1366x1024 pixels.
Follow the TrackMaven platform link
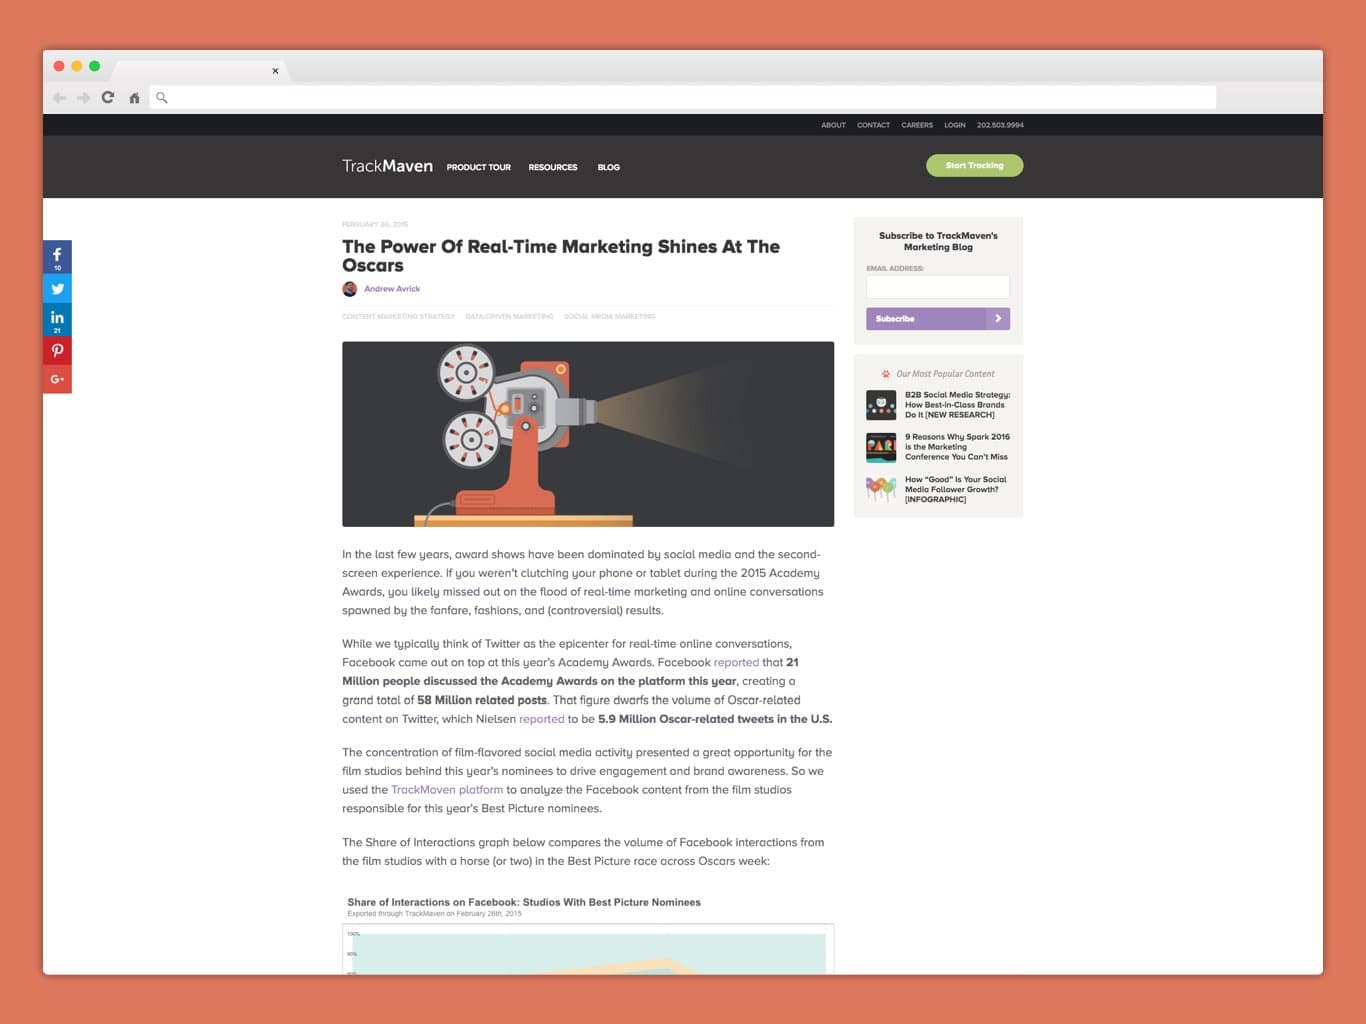[447, 790]
